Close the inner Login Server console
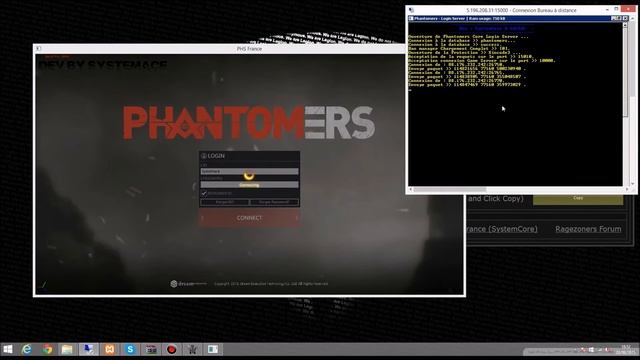The height and width of the screenshot is (360, 640). coord(625,18)
